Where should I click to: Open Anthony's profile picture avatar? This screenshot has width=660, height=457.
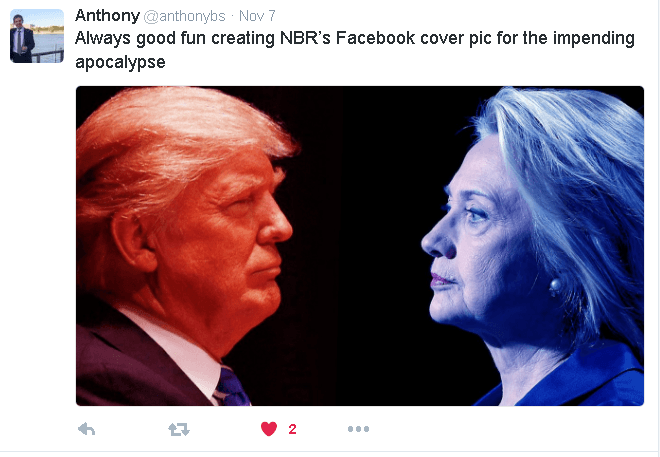pyautogui.click(x=37, y=36)
